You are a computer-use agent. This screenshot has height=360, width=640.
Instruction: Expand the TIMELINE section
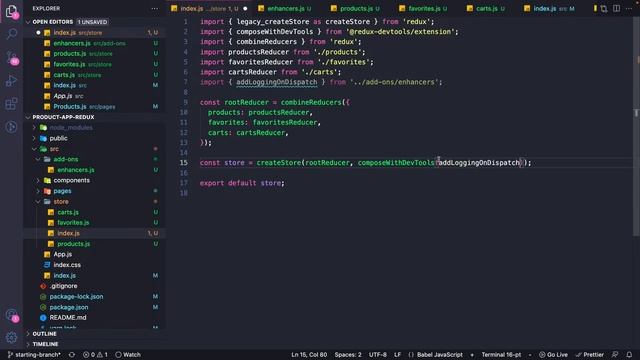(28, 344)
